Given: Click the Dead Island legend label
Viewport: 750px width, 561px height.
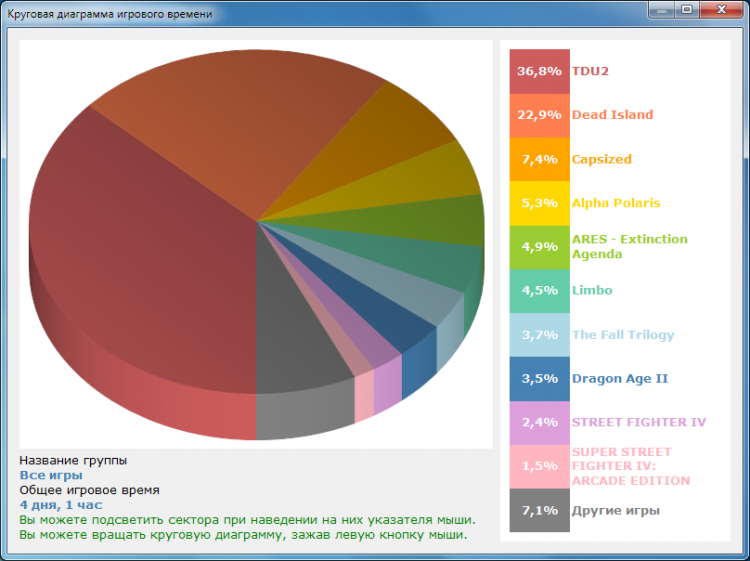Looking at the screenshot, I should point(612,115).
